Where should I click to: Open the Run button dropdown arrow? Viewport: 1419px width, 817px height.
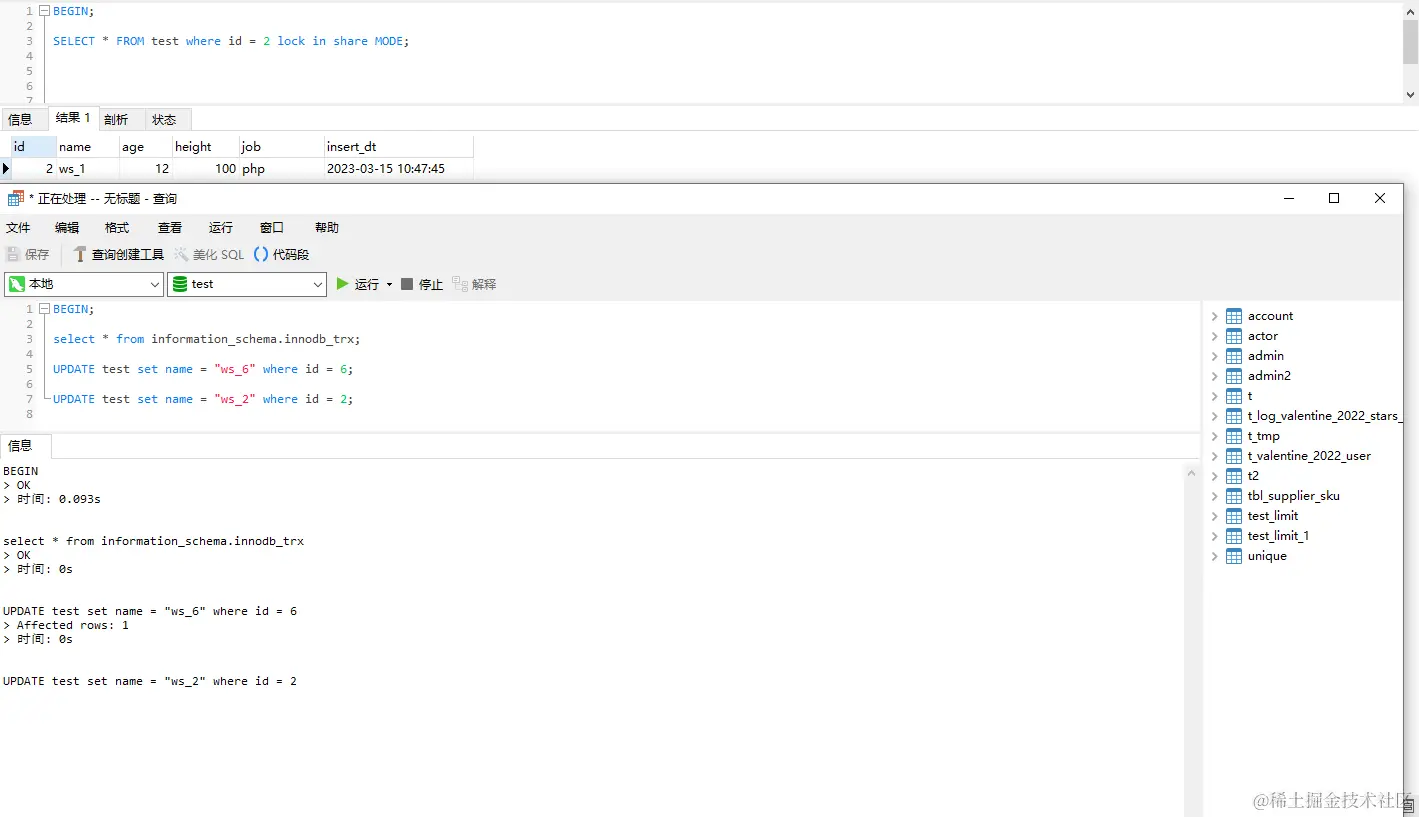389,285
